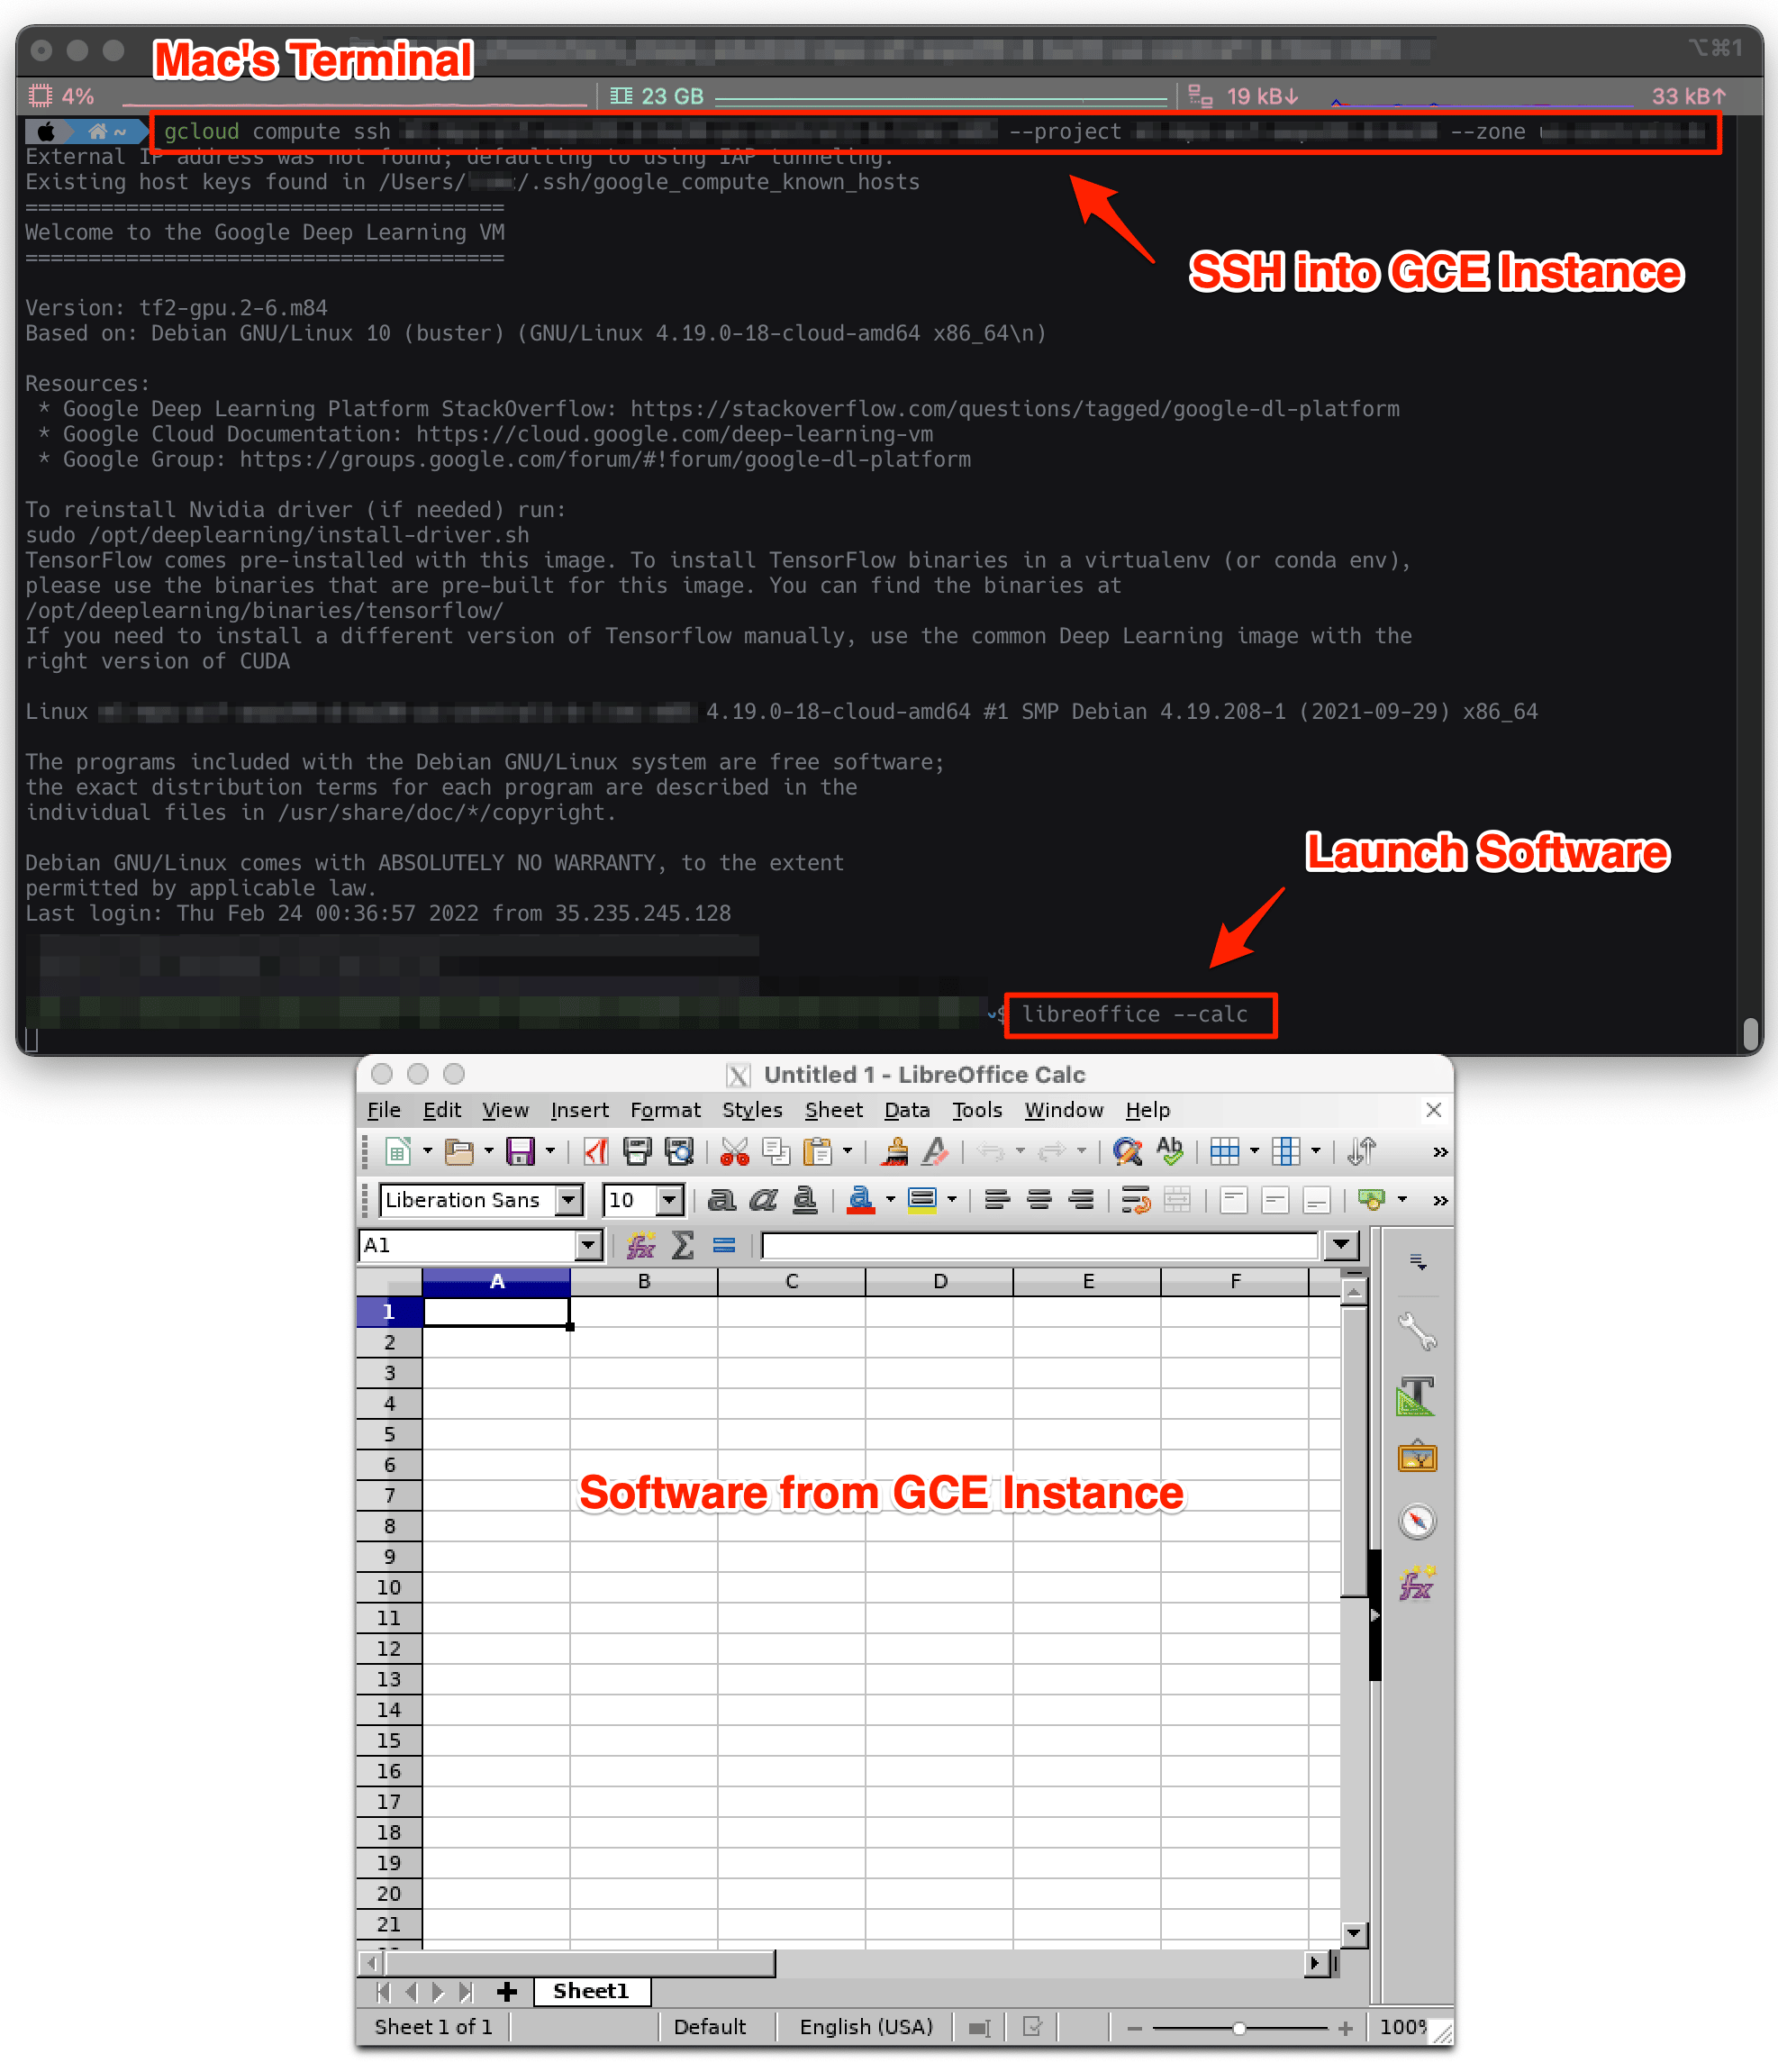Toggle the Print Preview icon
Screen dimensions: 1778x2072
point(679,1151)
